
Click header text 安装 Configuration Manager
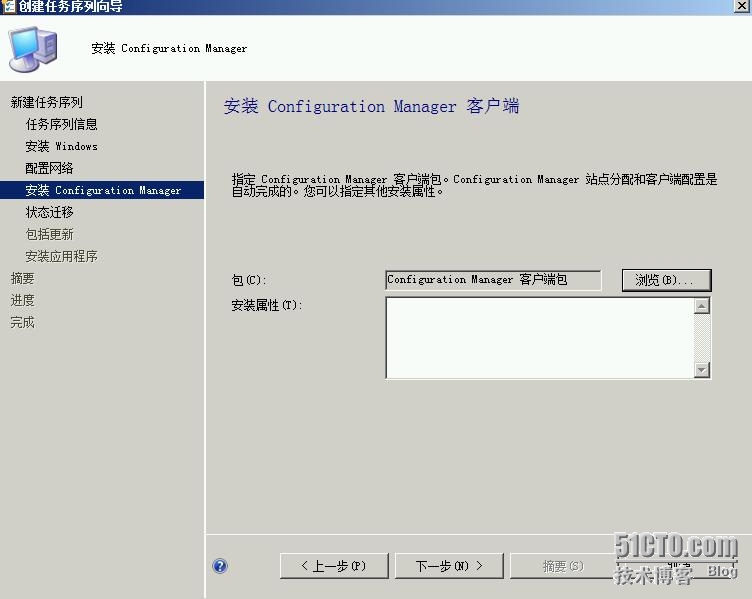169,48
